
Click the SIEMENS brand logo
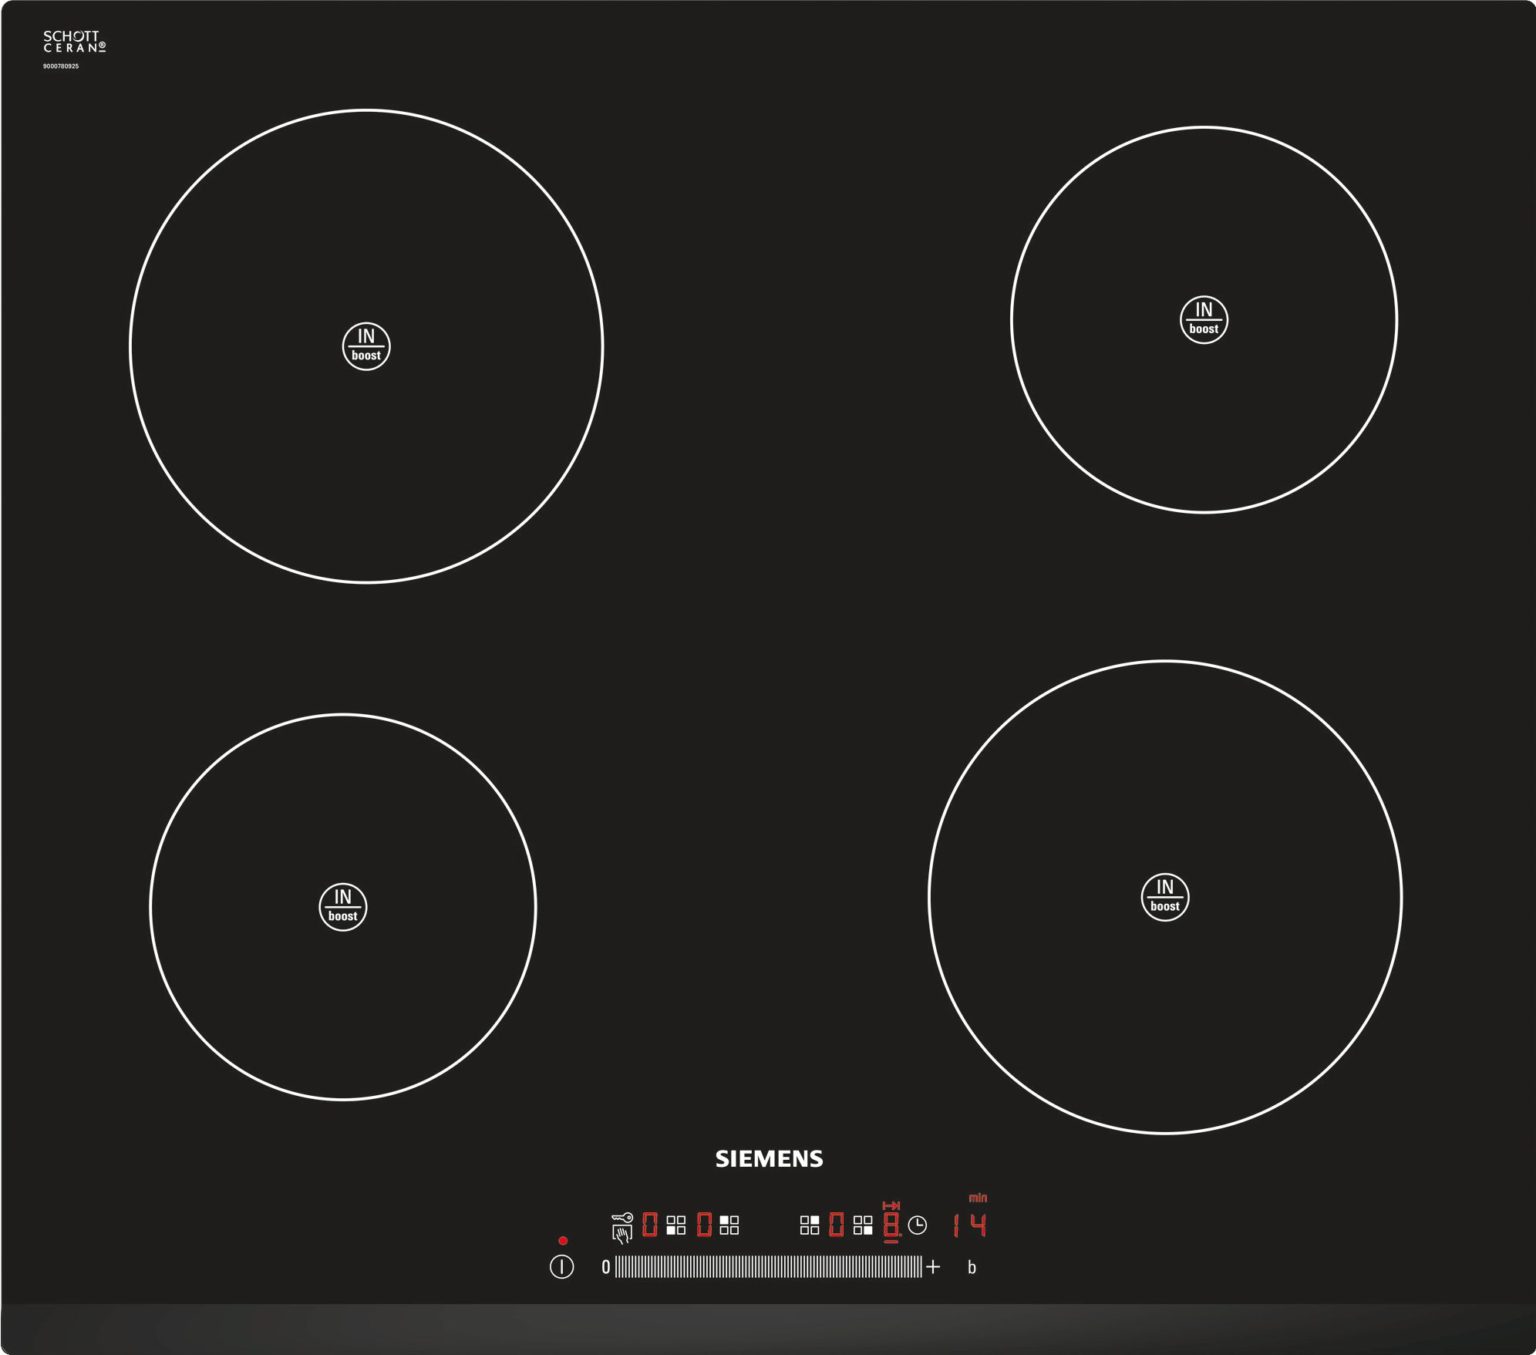pos(769,1159)
